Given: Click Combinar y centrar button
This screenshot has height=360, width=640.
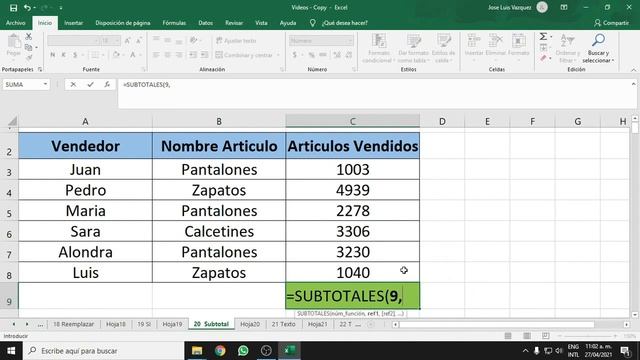Looking at the screenshot, I should click(x=244, y=55).
